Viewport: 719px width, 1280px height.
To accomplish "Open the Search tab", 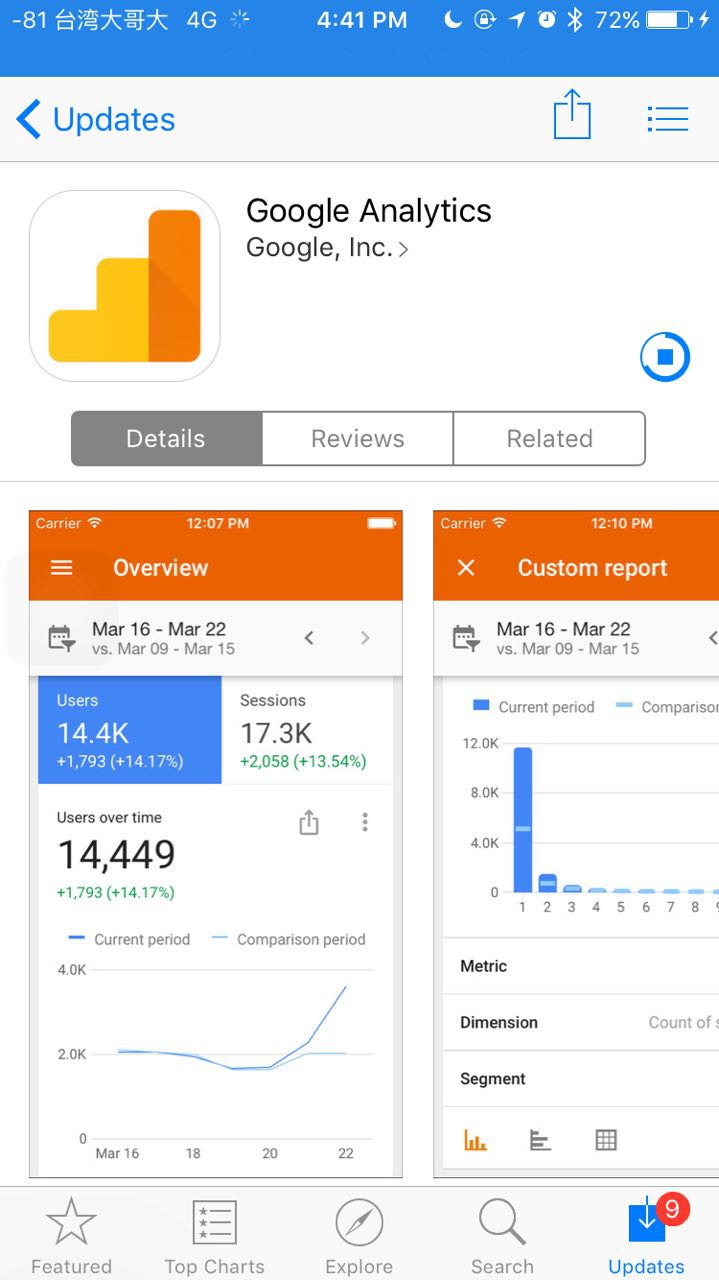I will coord(502,1236).
